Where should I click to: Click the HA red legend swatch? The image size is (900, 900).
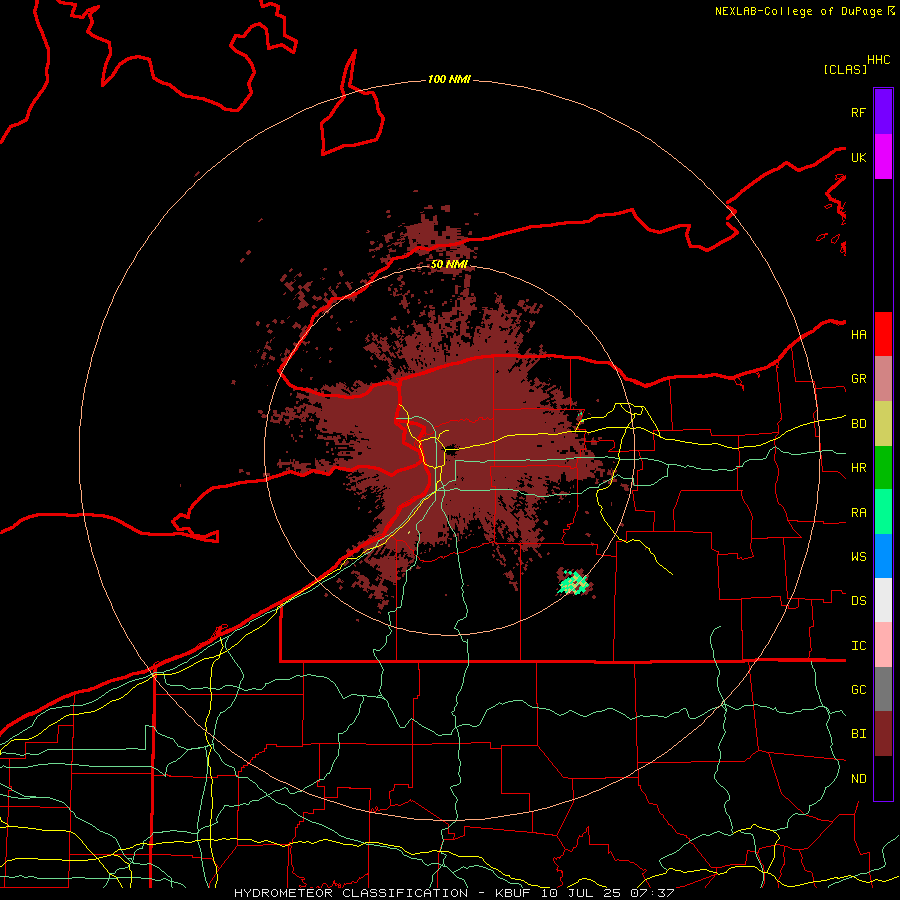[x=883, y=334]
